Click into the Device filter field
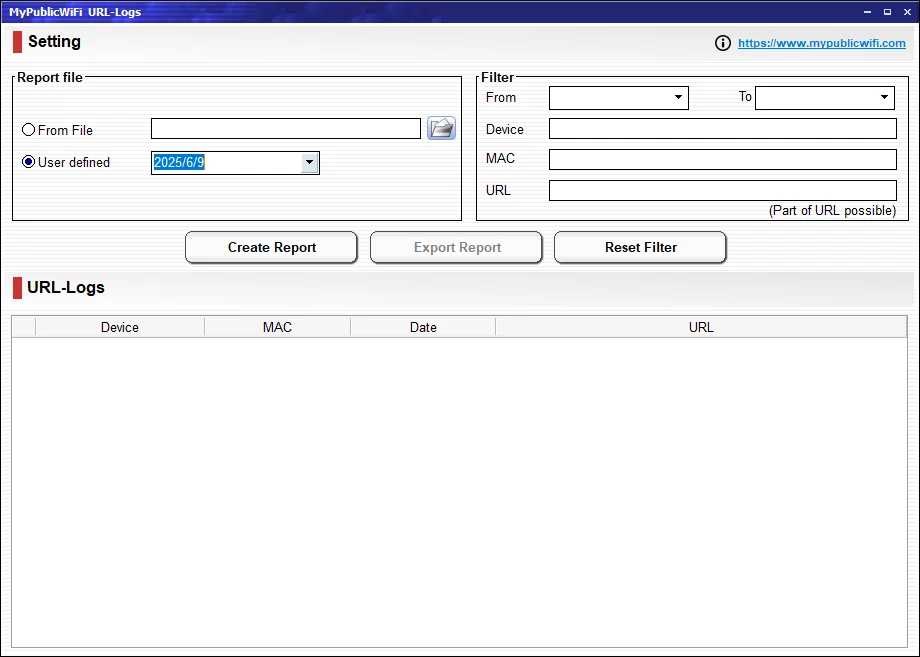Screen dimensions: 920x657 pos(722,129)
